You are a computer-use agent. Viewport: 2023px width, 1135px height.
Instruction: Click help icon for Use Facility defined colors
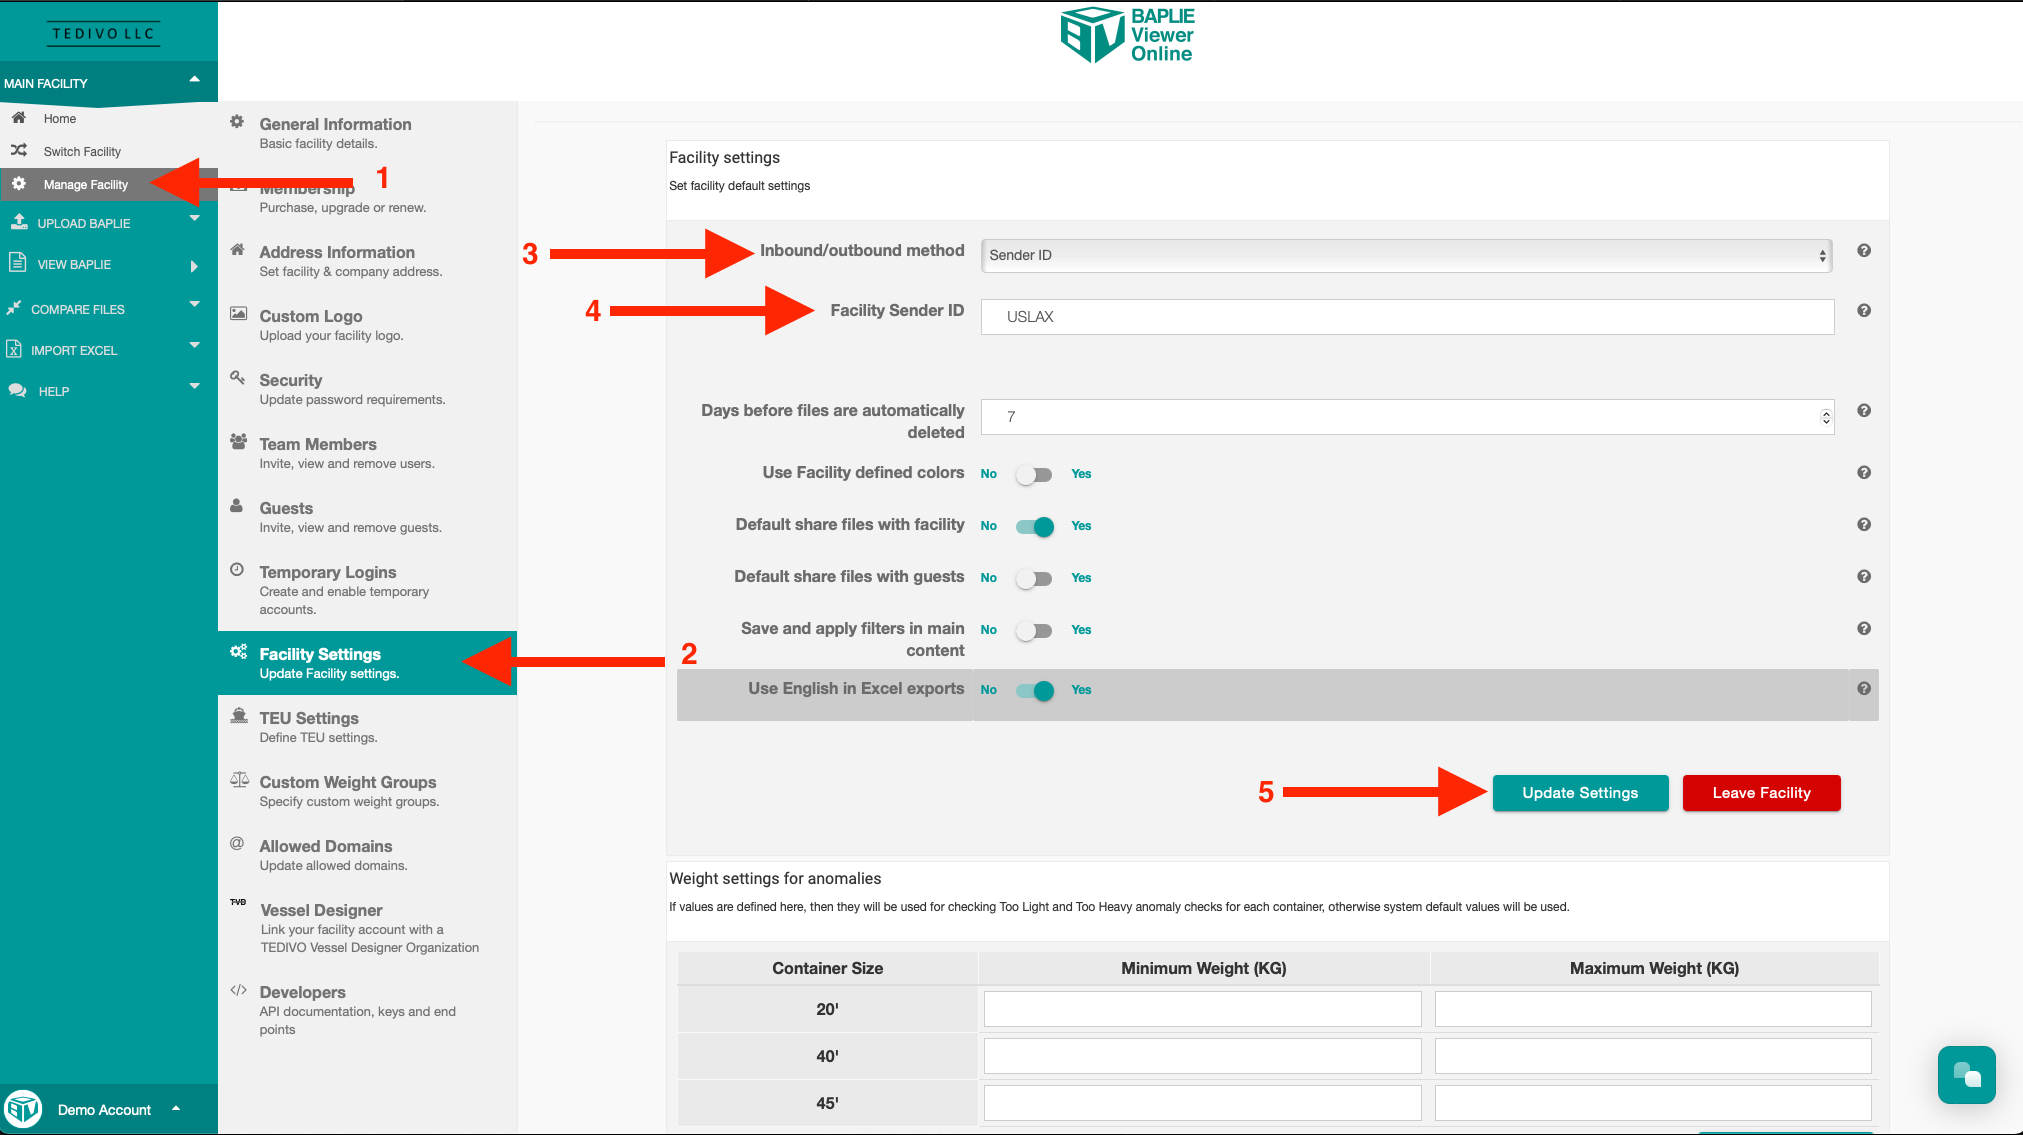(x=1863, y=473)
